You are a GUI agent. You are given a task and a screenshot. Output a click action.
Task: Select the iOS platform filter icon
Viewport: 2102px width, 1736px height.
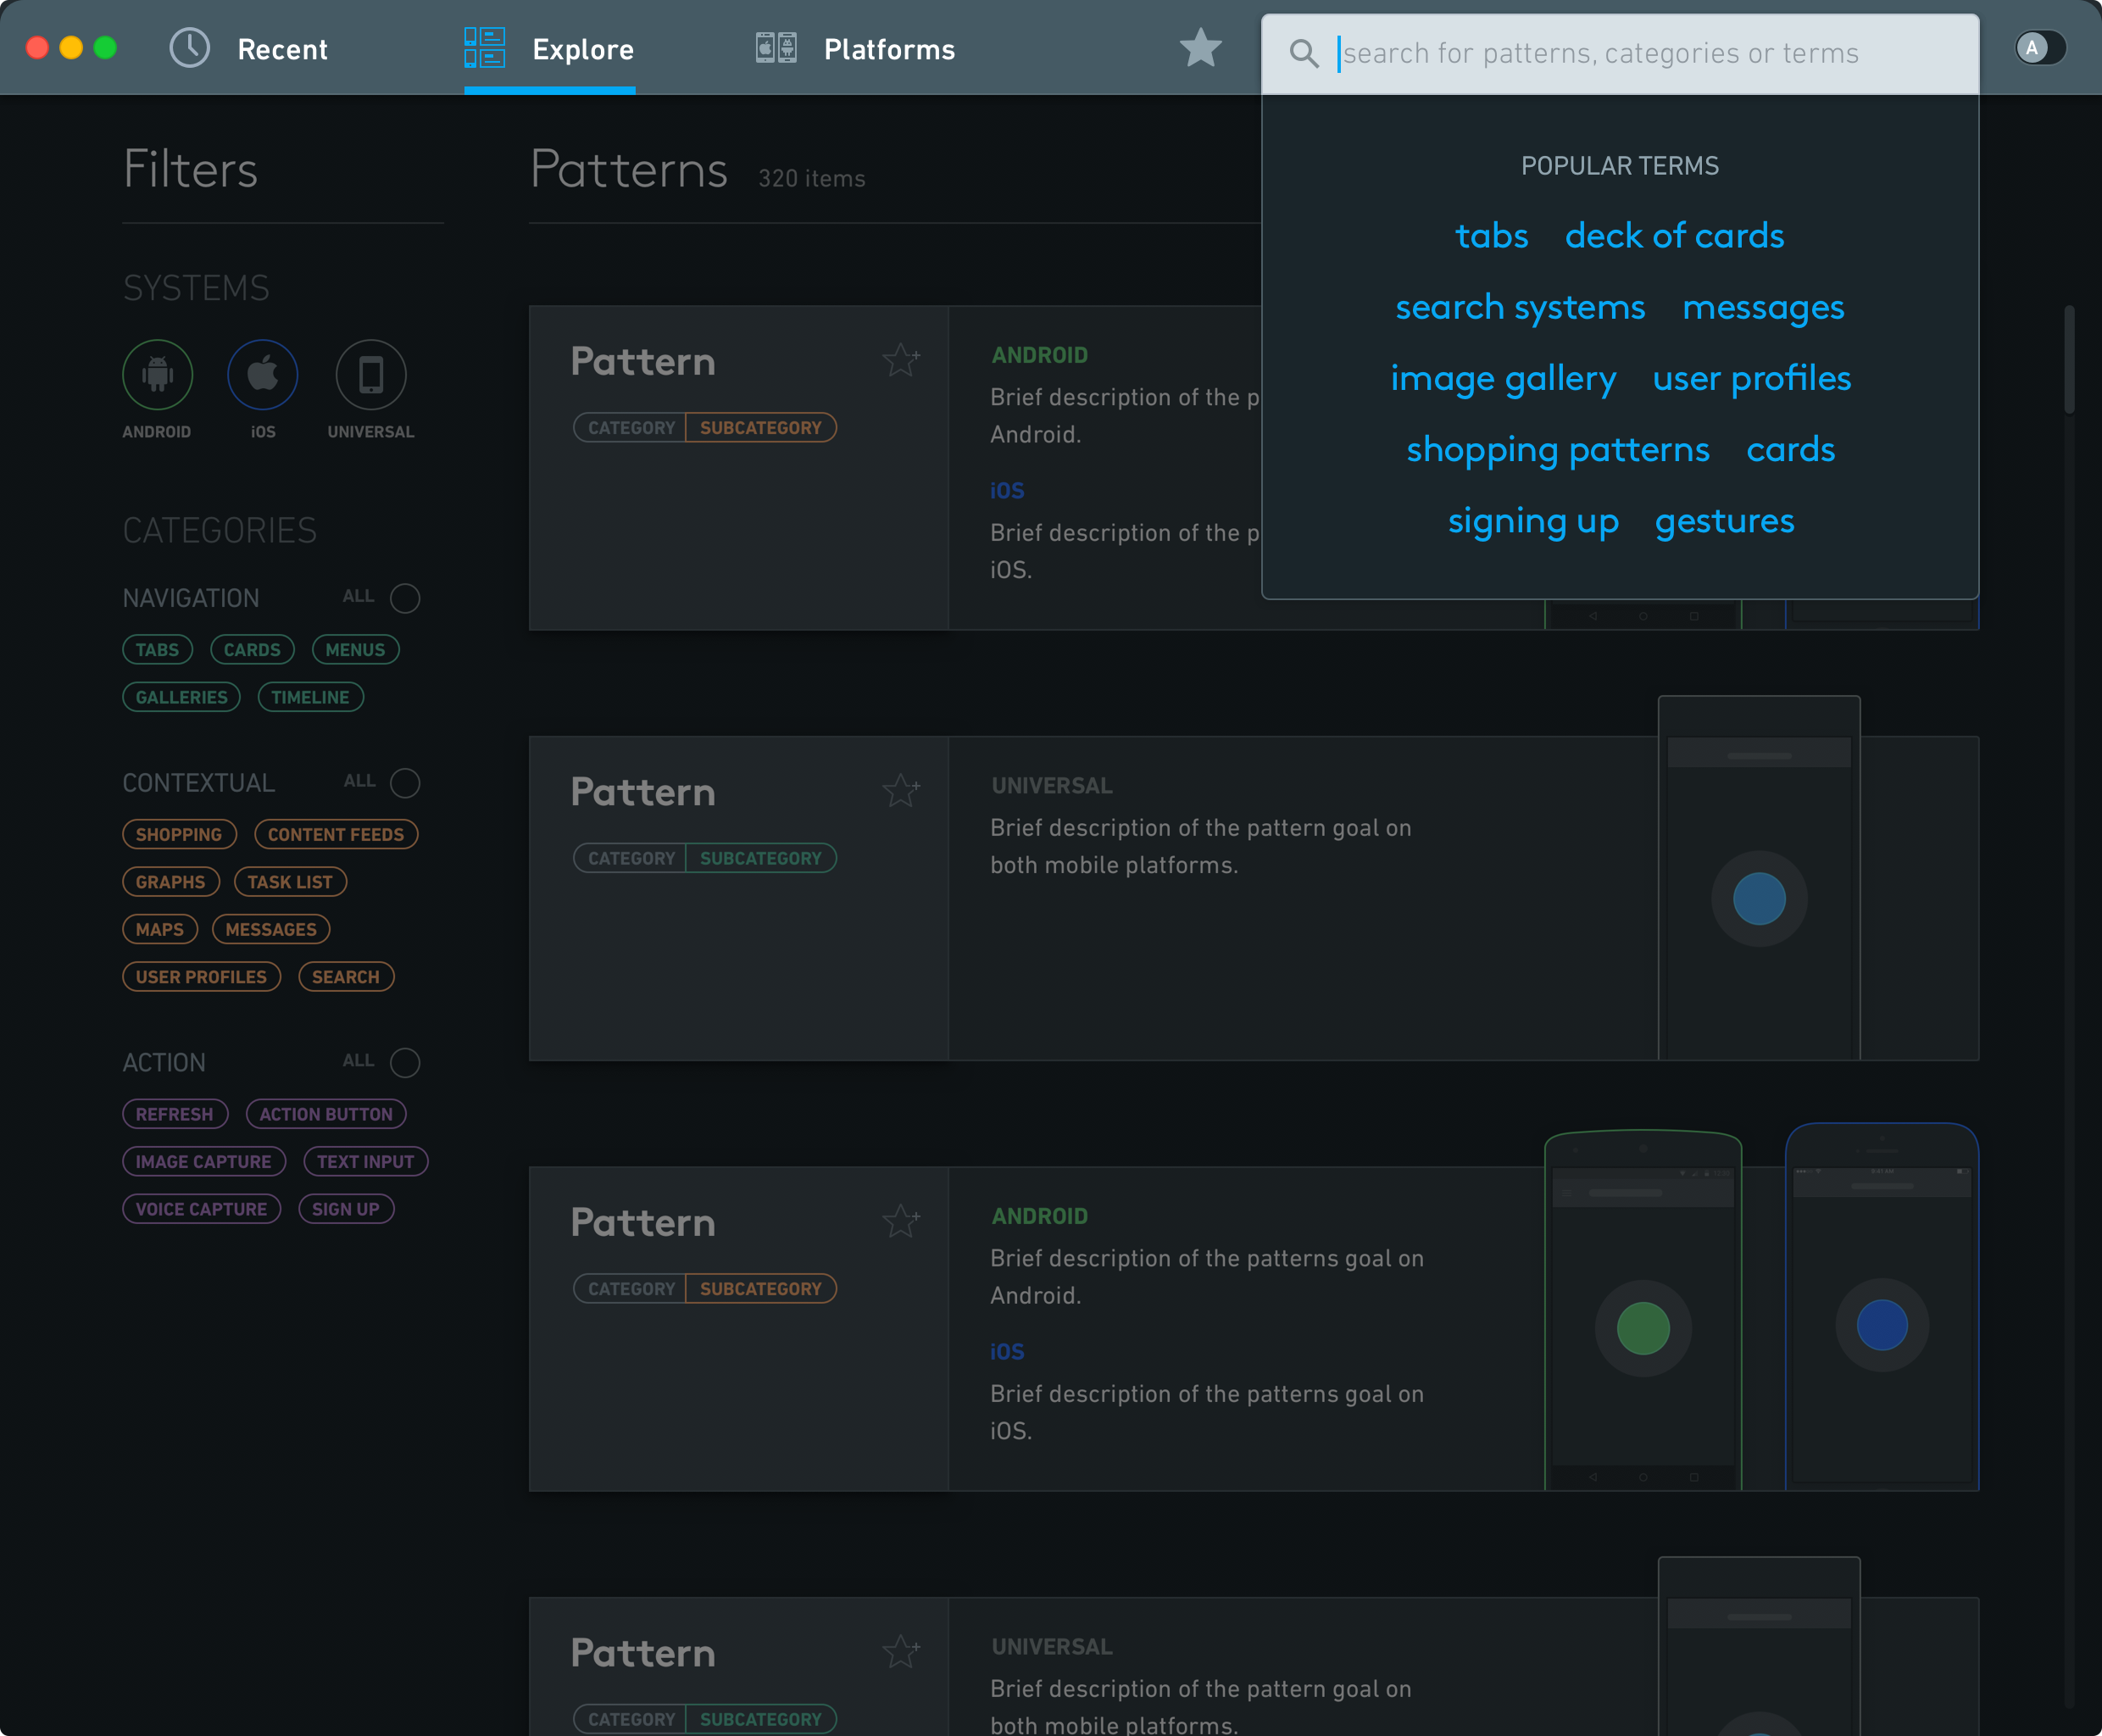[x=262, y=372]
